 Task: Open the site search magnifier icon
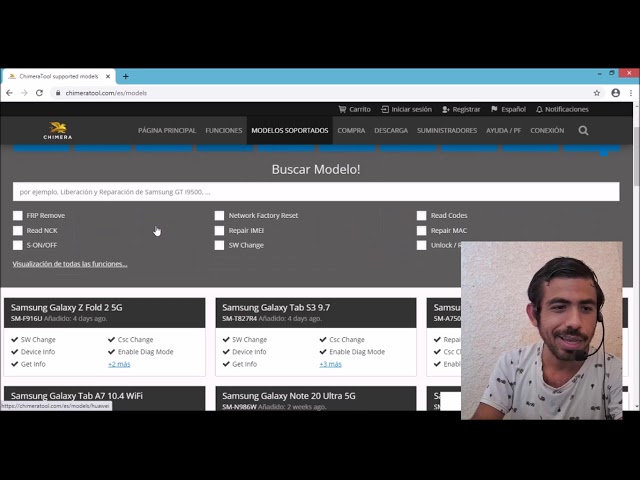pyautogui.click(x=583, y=131)
